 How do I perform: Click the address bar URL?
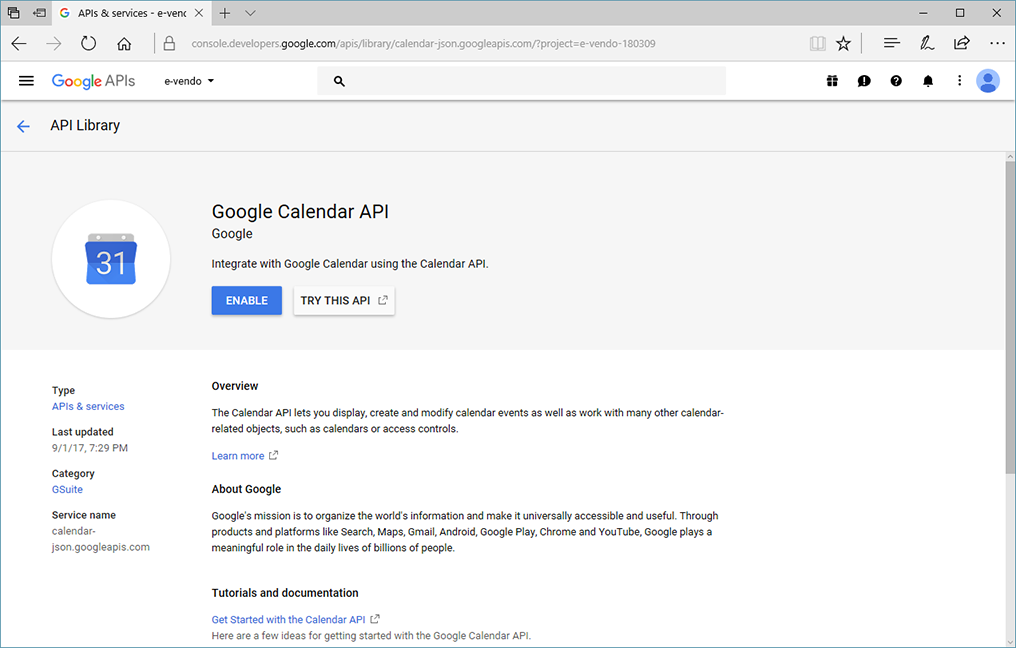click(x=423, y=43)
